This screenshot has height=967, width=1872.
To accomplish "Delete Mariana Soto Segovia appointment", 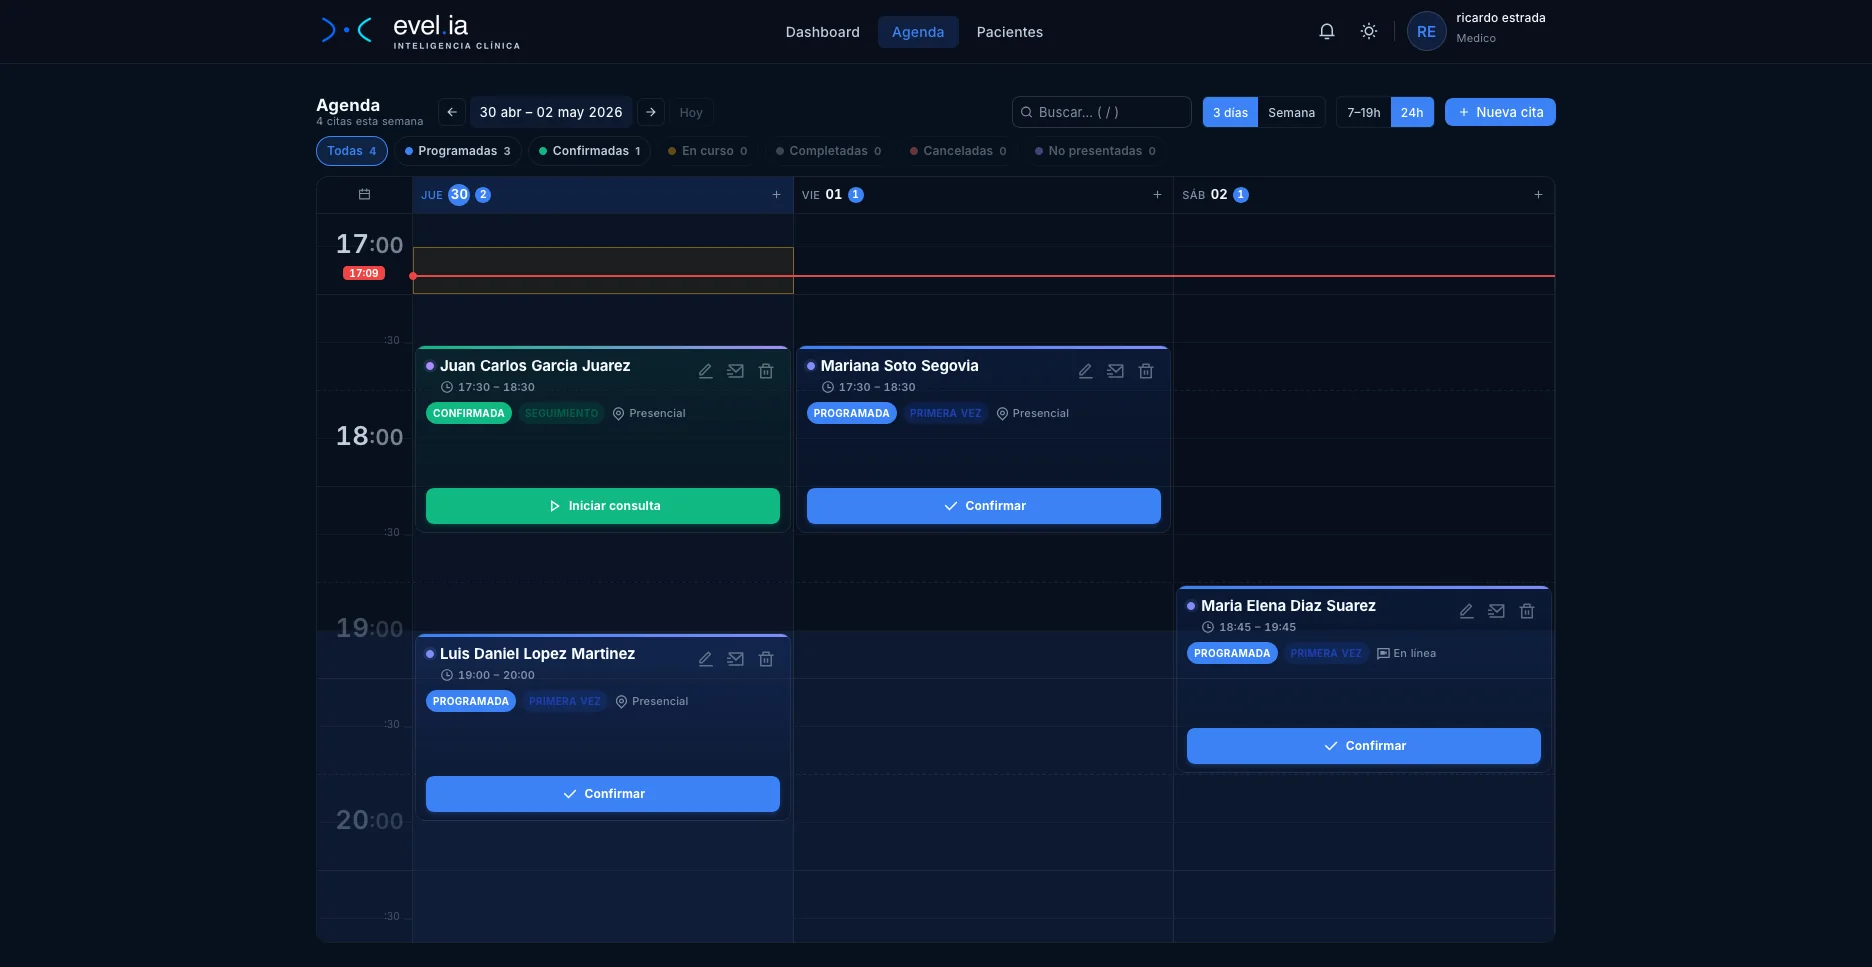I will pos(1146,371).
